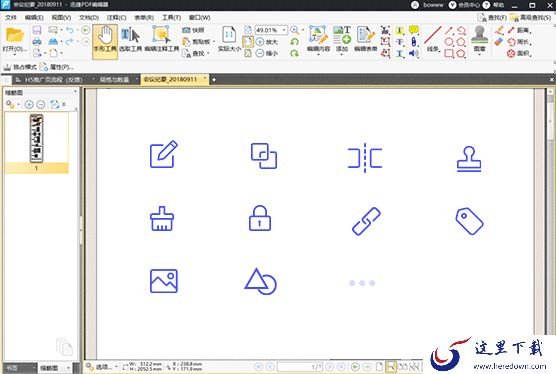The height and width of the screenshot is (374, 556).
Task: Open the 文件 menu
Action: [11, 17]
